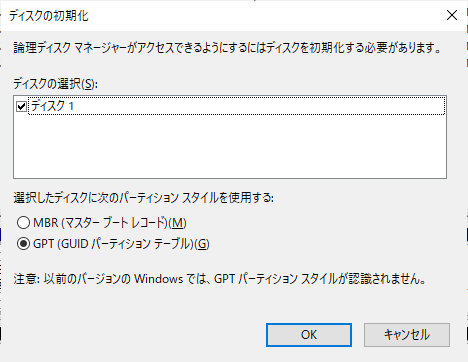
Task: Click the word Windows in the warning note
Action: point(159,279)
